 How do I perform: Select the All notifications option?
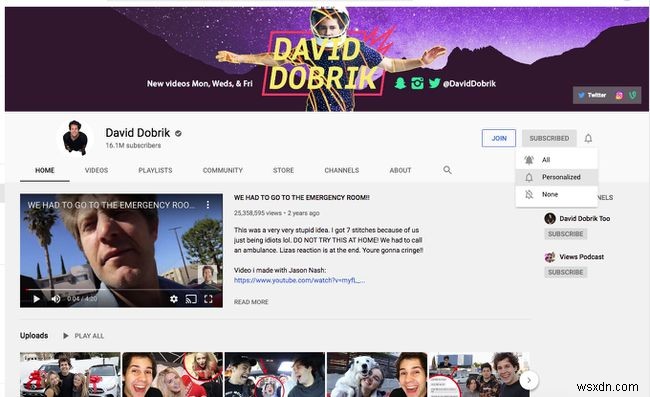pyautogui.click(x=556, y=160)
